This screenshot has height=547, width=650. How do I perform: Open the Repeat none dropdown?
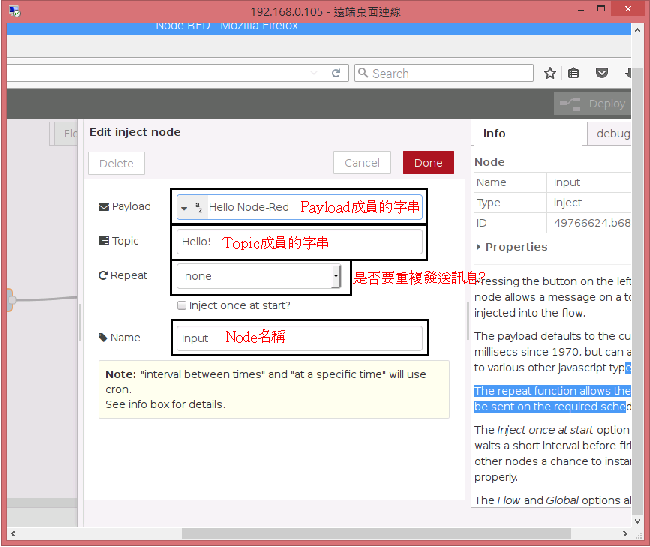click(259, 276)
